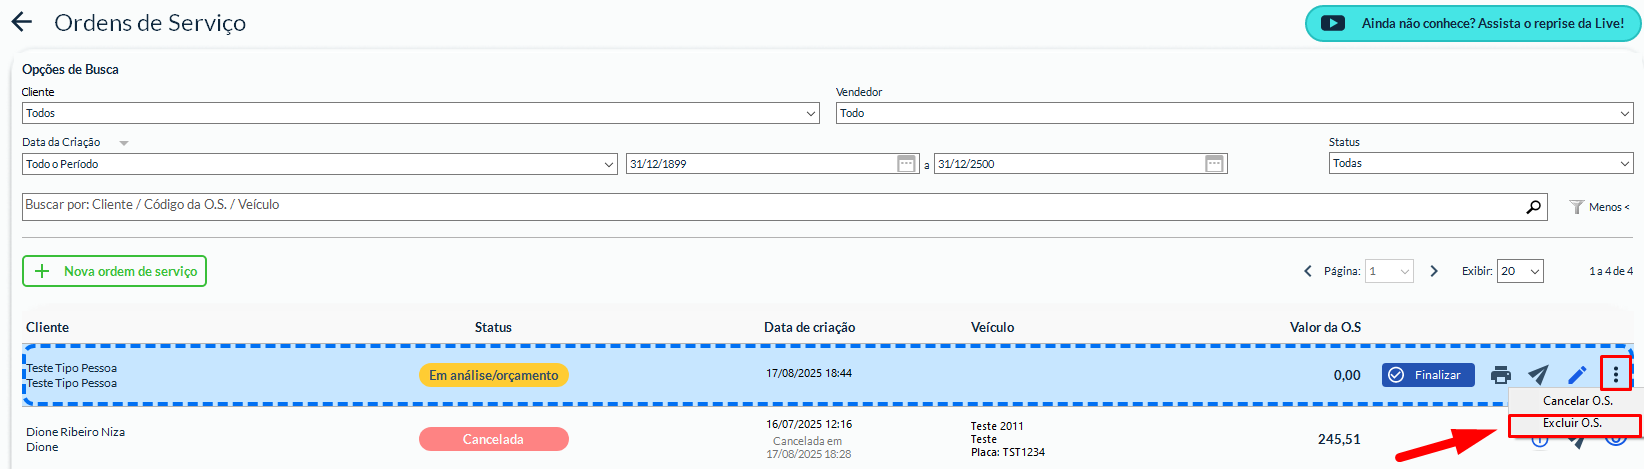Select Excluir O.S. from the menu
The height and width of the screenshot is (469, 1644).
pyautogui.click(x=1572, y=424)
